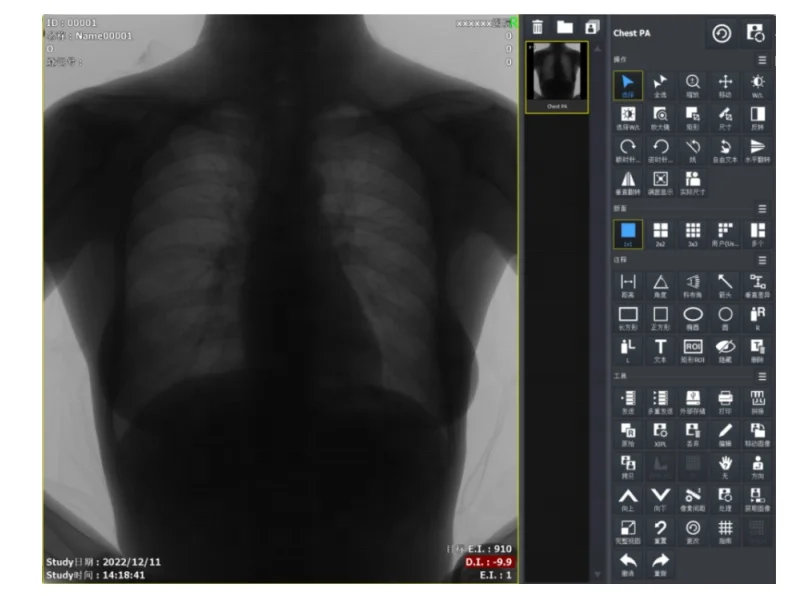Click the folder icon above thumbnails
This screenshot has width=793, height=605.
(x=564, y=27)
